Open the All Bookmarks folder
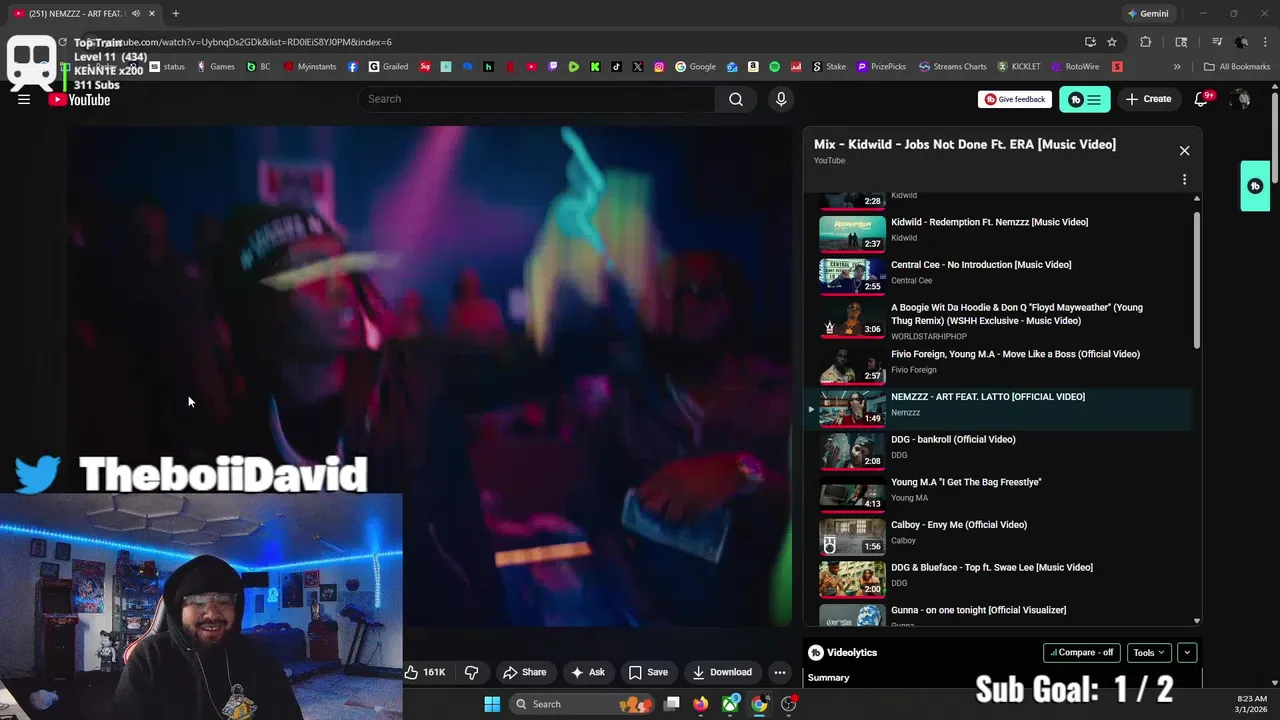This screenshot has height=720, width=1280. click(1237, 67)
